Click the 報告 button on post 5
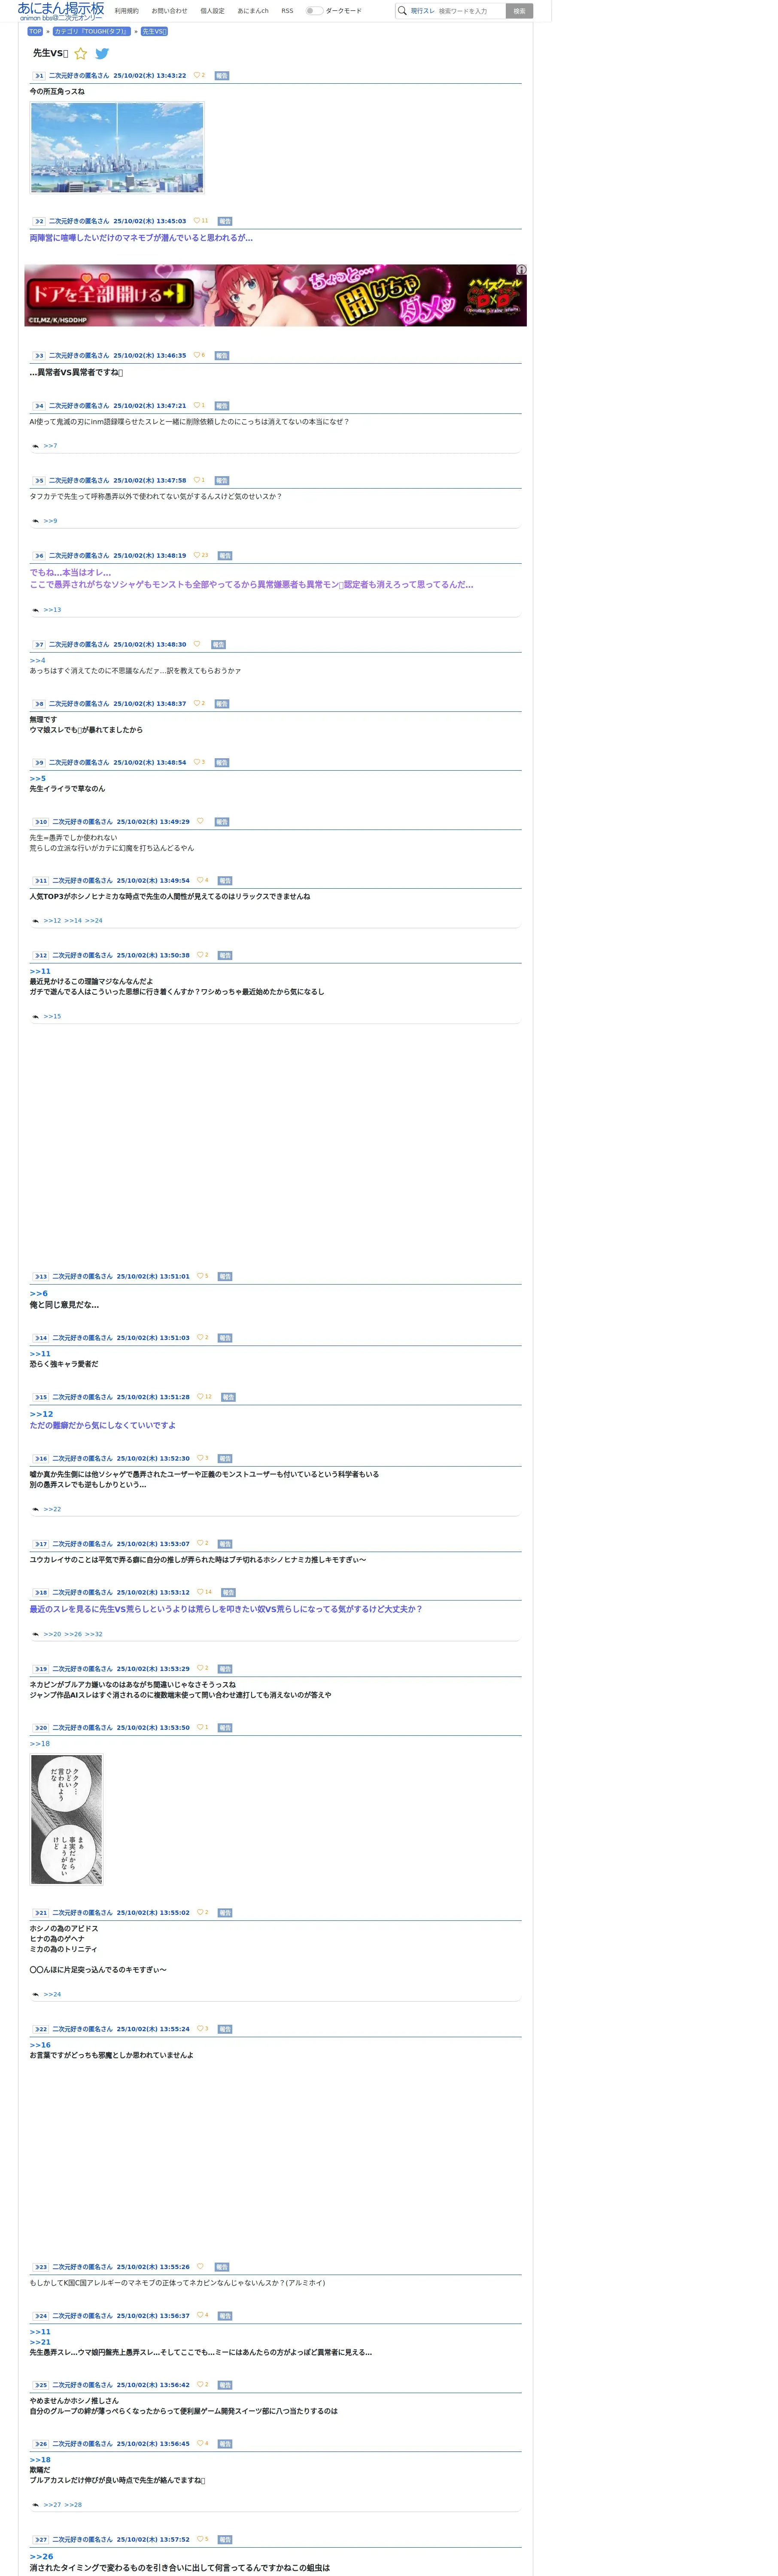 [x=222, y=481]
